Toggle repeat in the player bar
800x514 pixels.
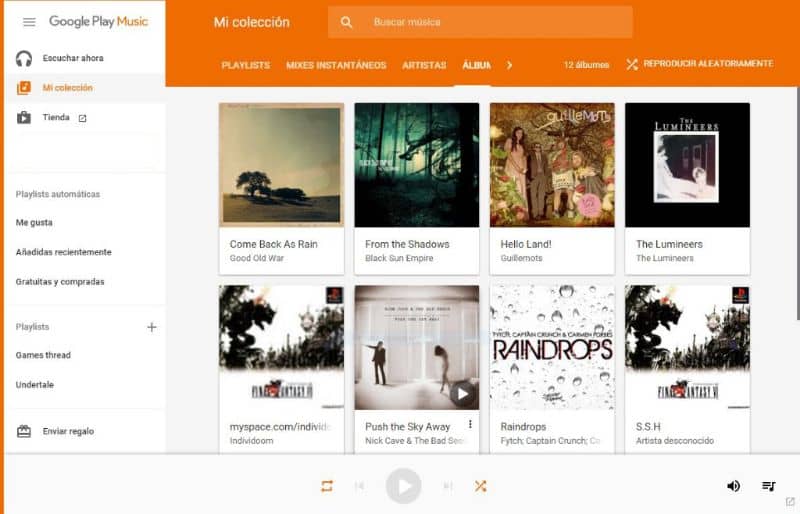click(327, 486)
